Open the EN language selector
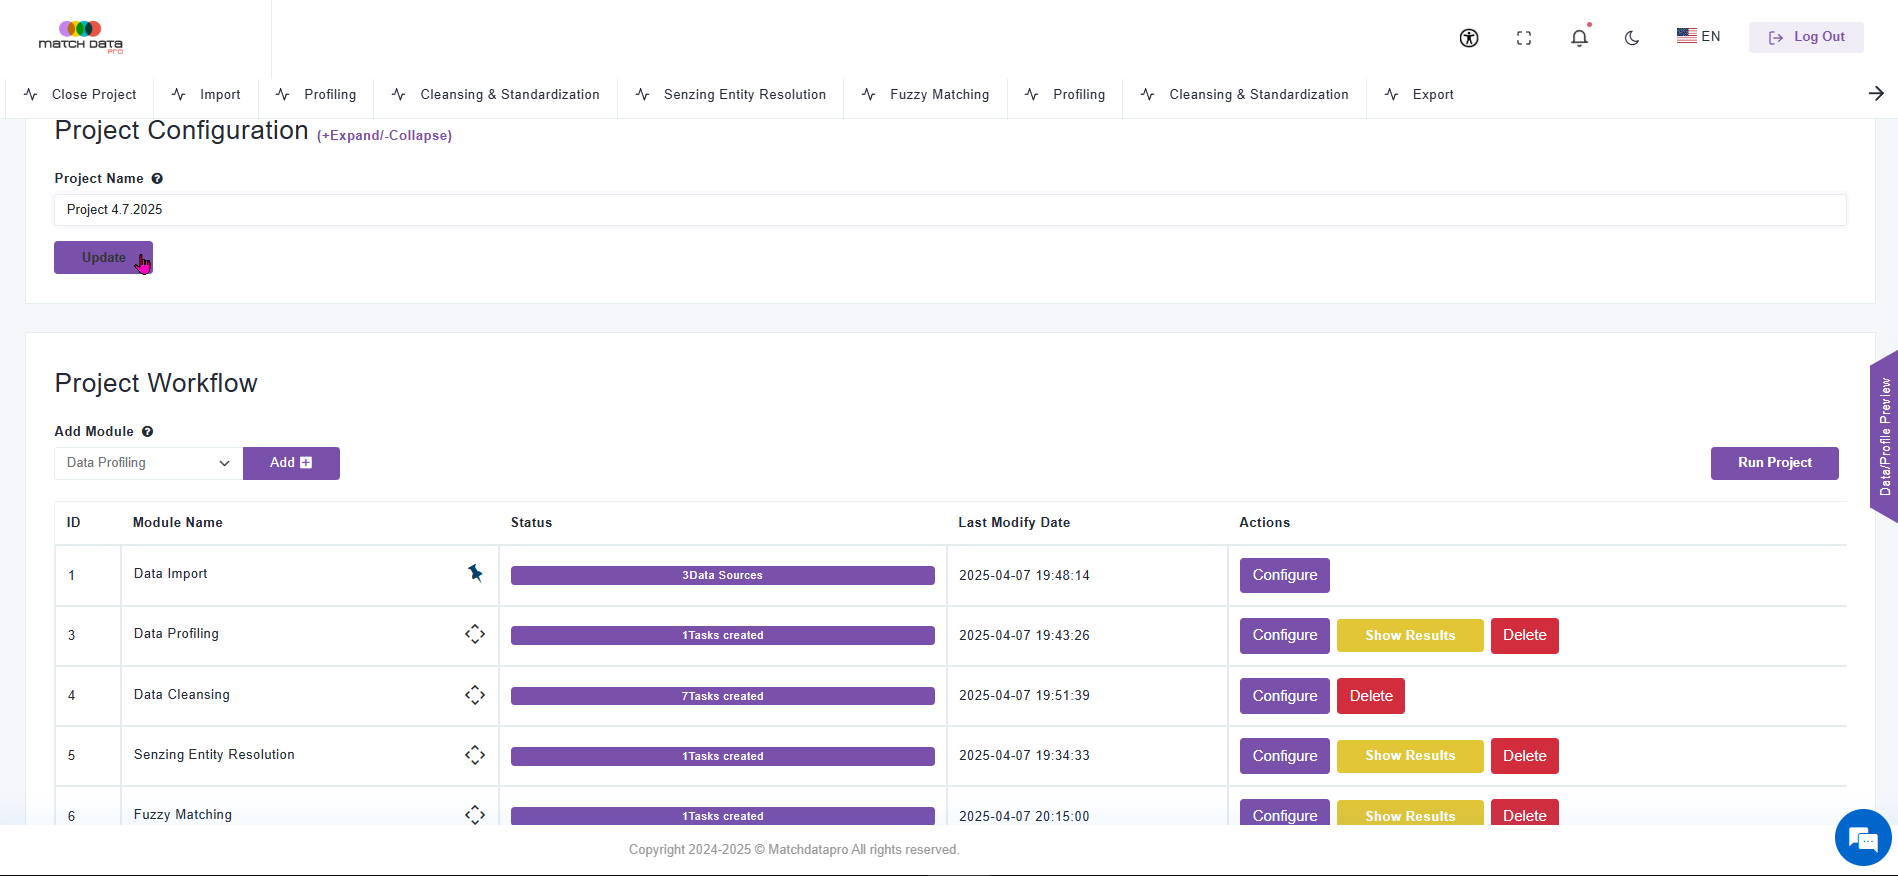 click(x=1698, y=36)
